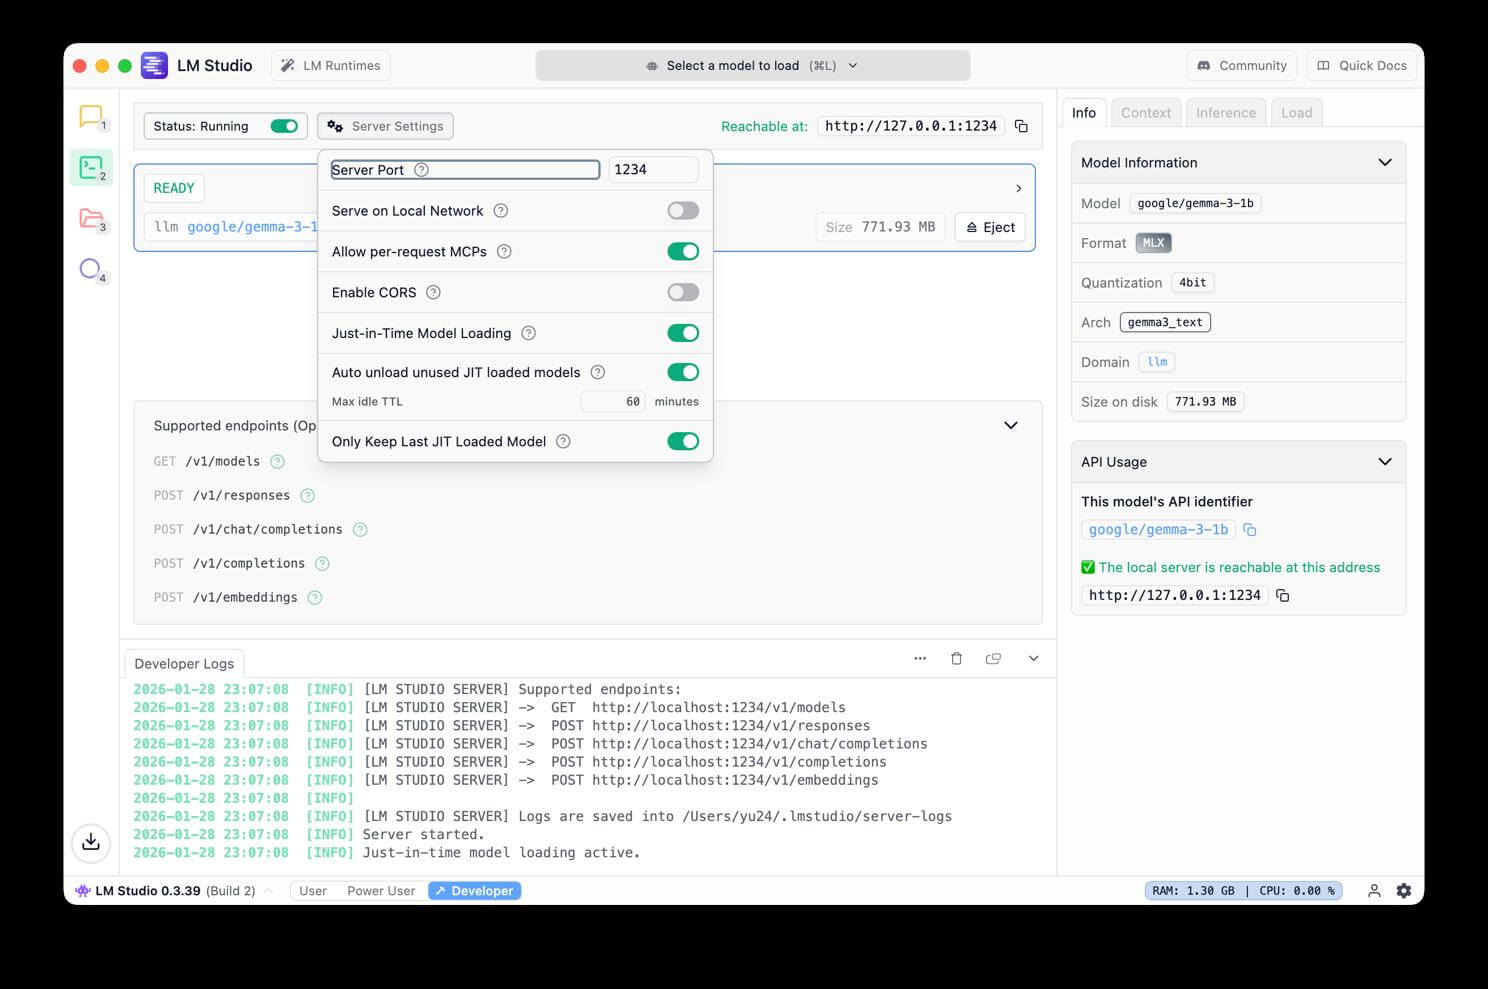The height and width of the screenshot is (989, 1488).
Task: Disable Just-in-Time Model Loading
Action: pos(683,333)
